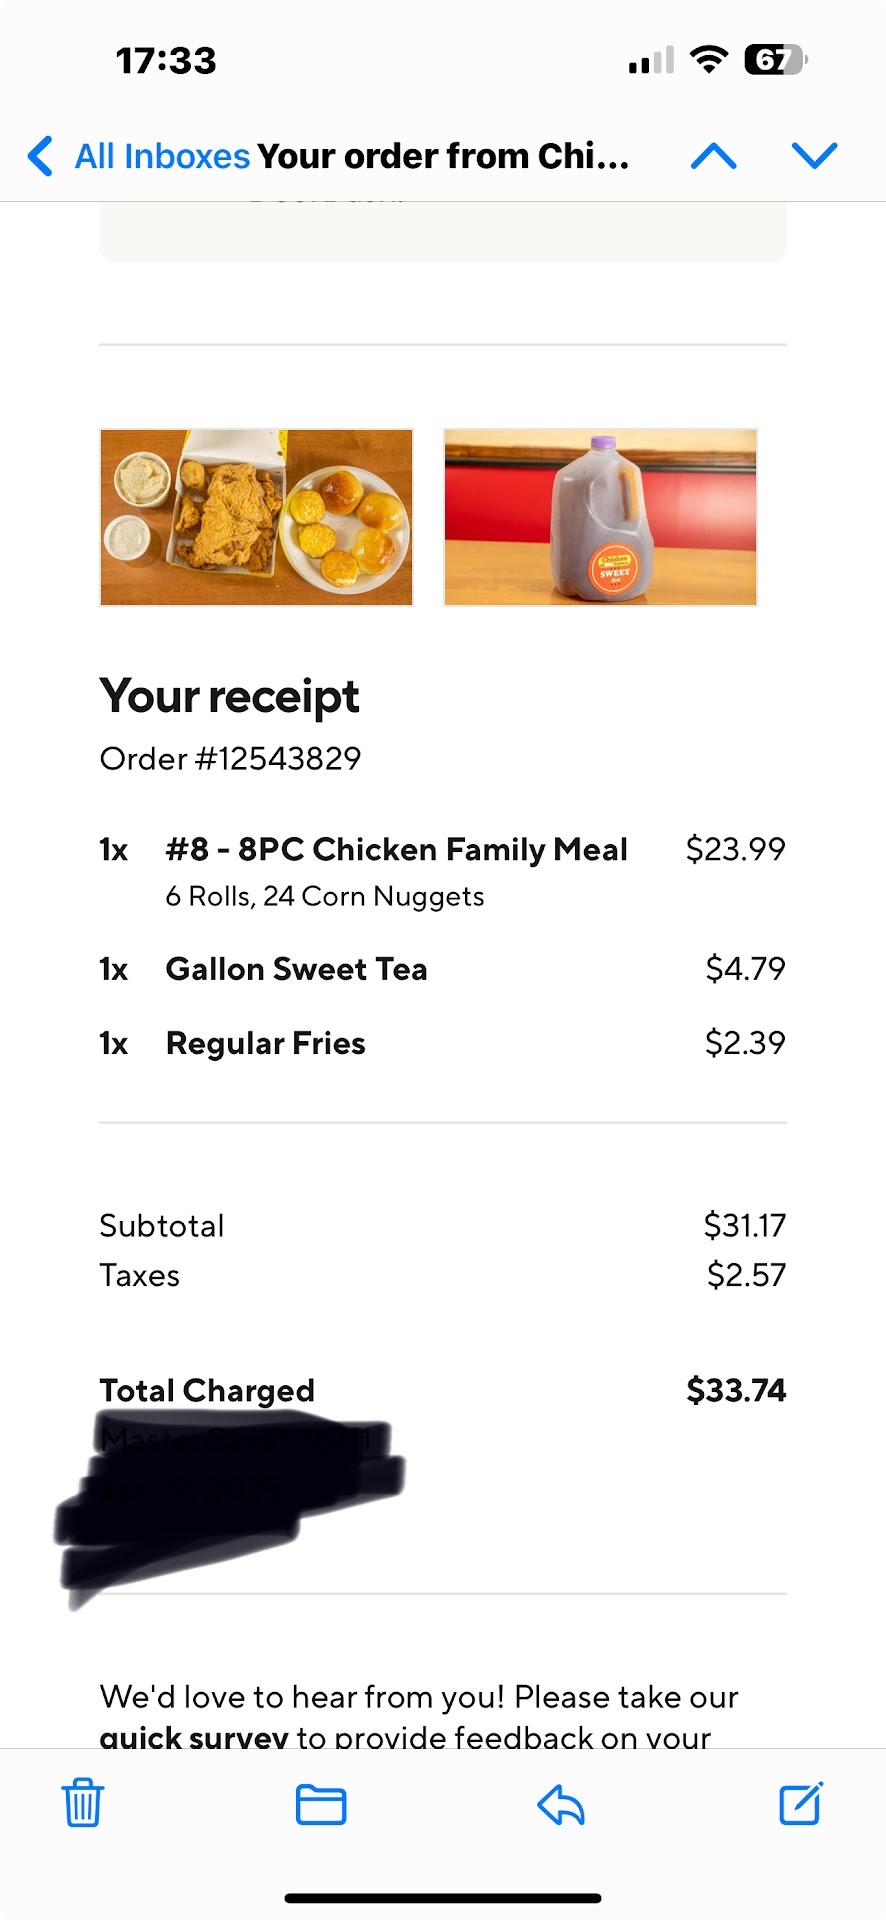Tap the Regular Fries line item

coord(265,1043)
